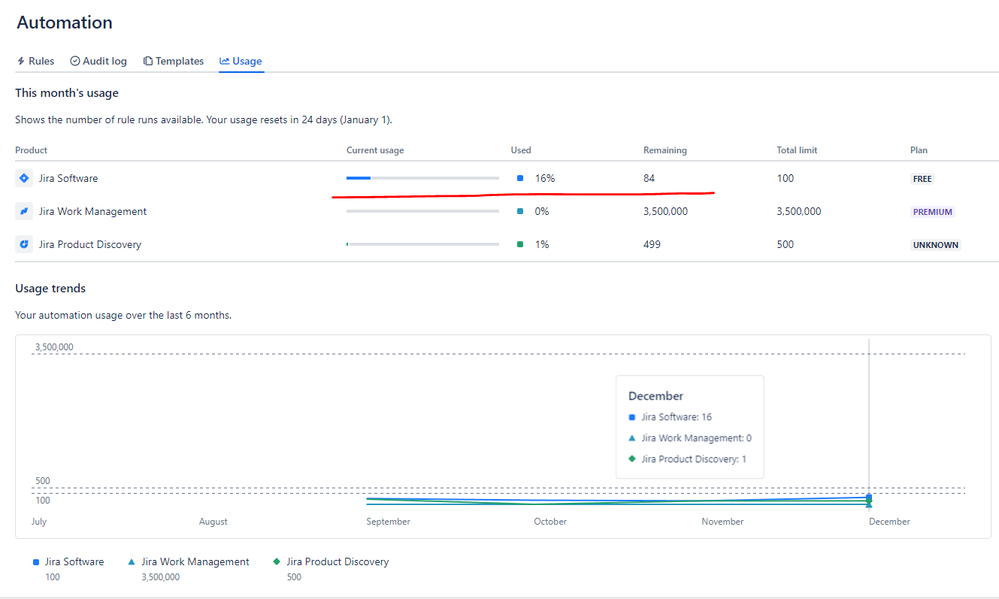Click the November axis label
999x599 pixels.
722,522
